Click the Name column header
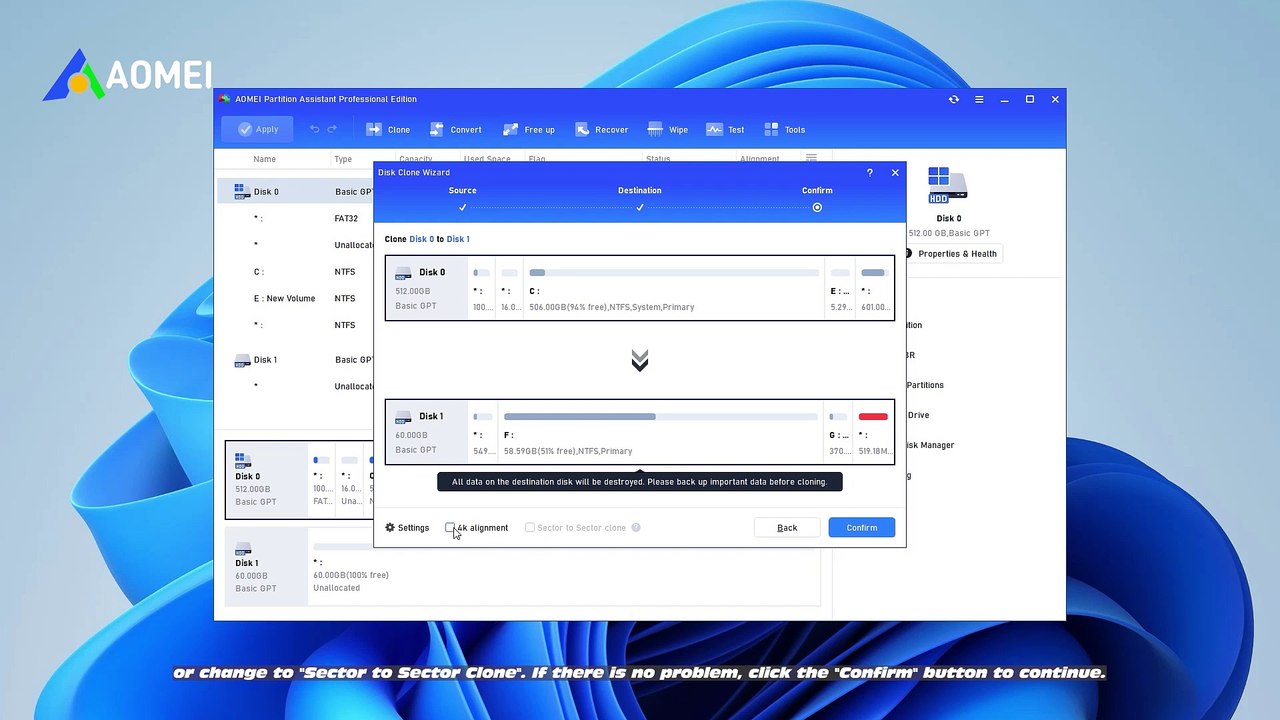Image resolution: width=1280 pixels, height=720 pixels. click(264, 159)
